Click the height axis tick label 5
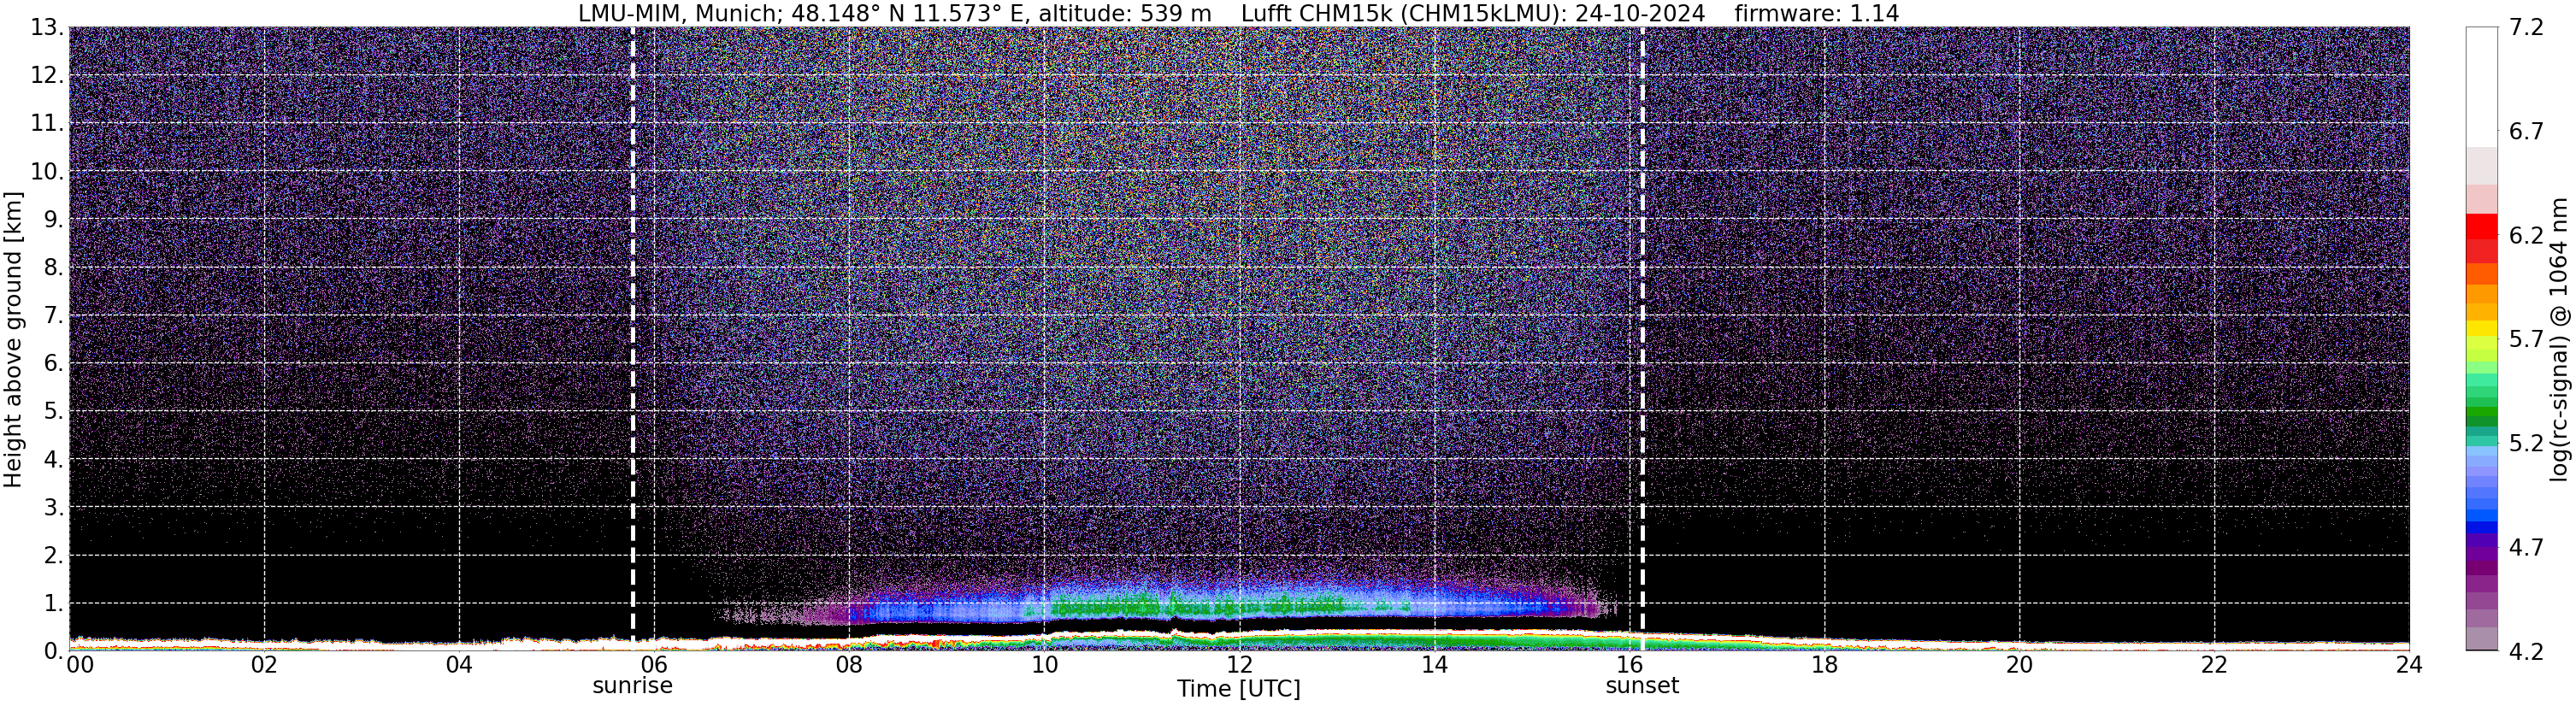This screenshot has width=2576, height=706. (54, 412)
